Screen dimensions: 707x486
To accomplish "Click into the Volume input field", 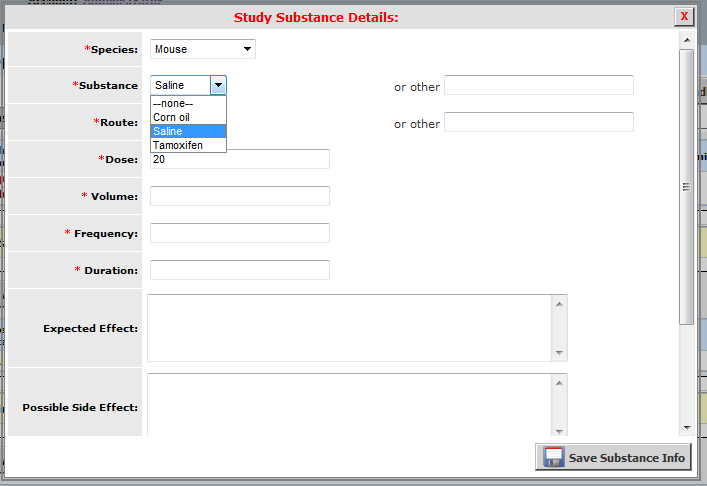I will [x=239, y=196].
